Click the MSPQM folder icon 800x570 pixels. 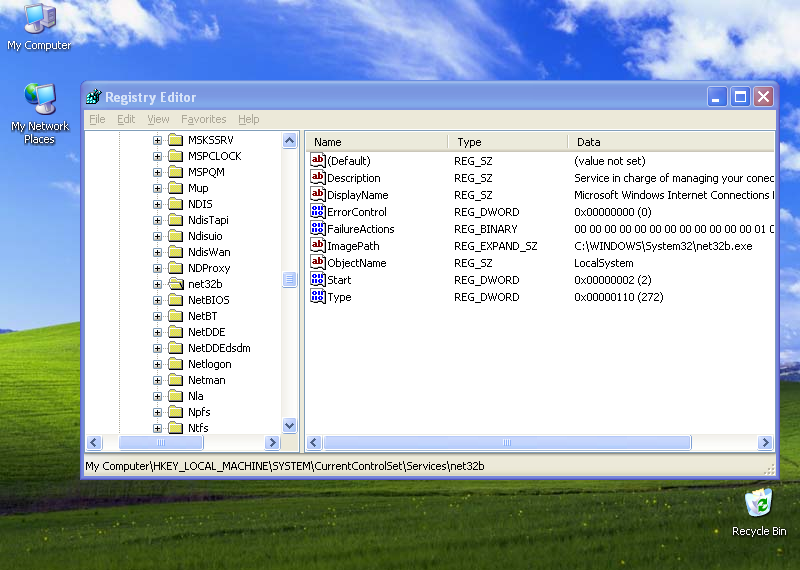point(176,172)
